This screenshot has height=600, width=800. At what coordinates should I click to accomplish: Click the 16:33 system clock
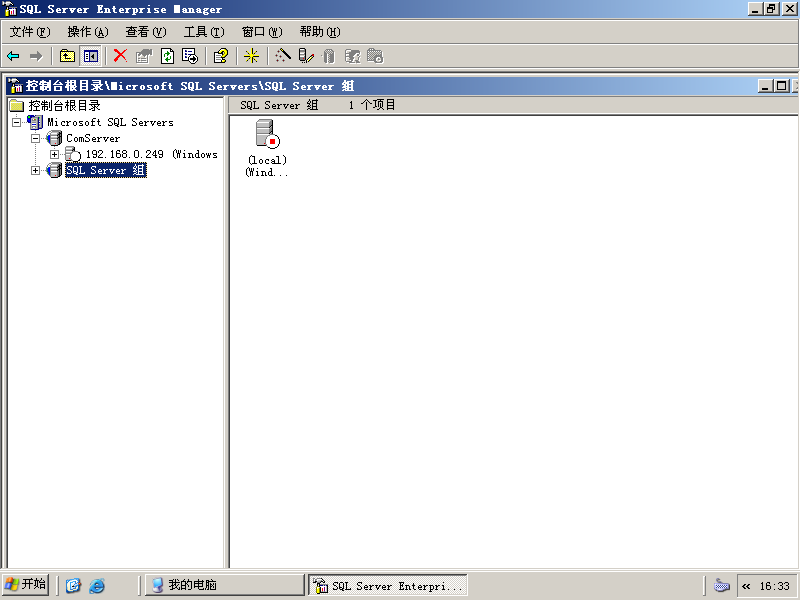coord(774,586)
